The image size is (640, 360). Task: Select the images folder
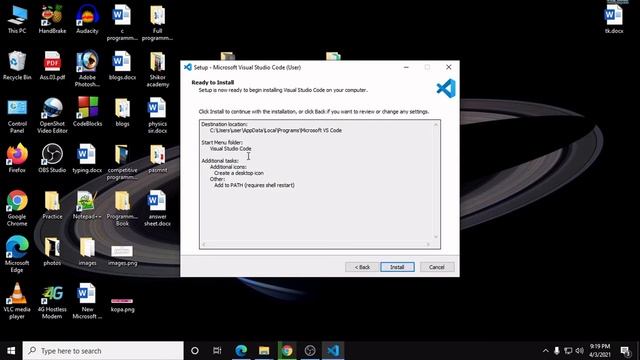pos(87,251)
